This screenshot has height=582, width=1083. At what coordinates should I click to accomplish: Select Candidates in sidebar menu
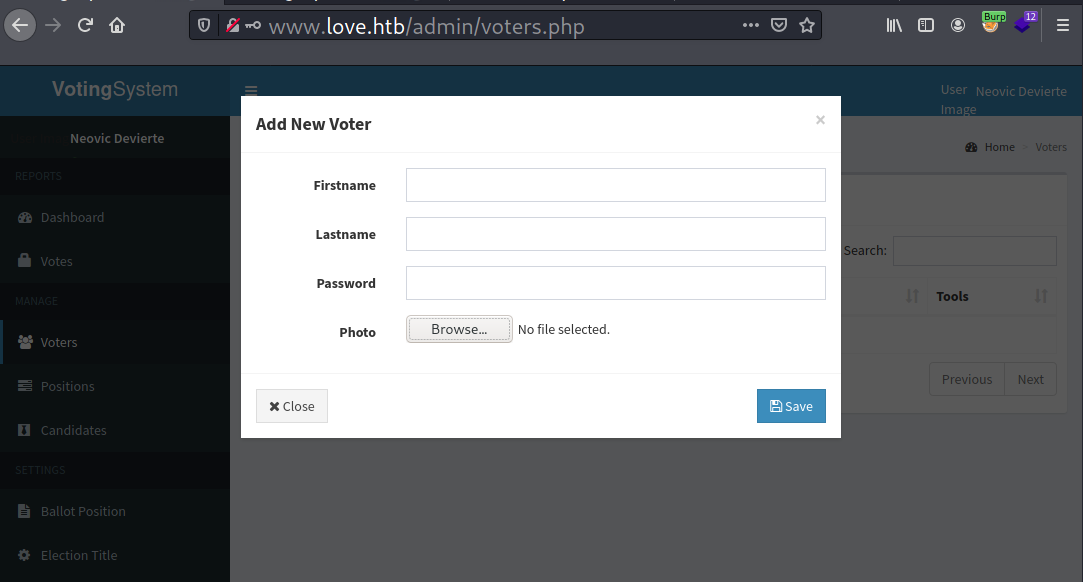coord(73,430)
